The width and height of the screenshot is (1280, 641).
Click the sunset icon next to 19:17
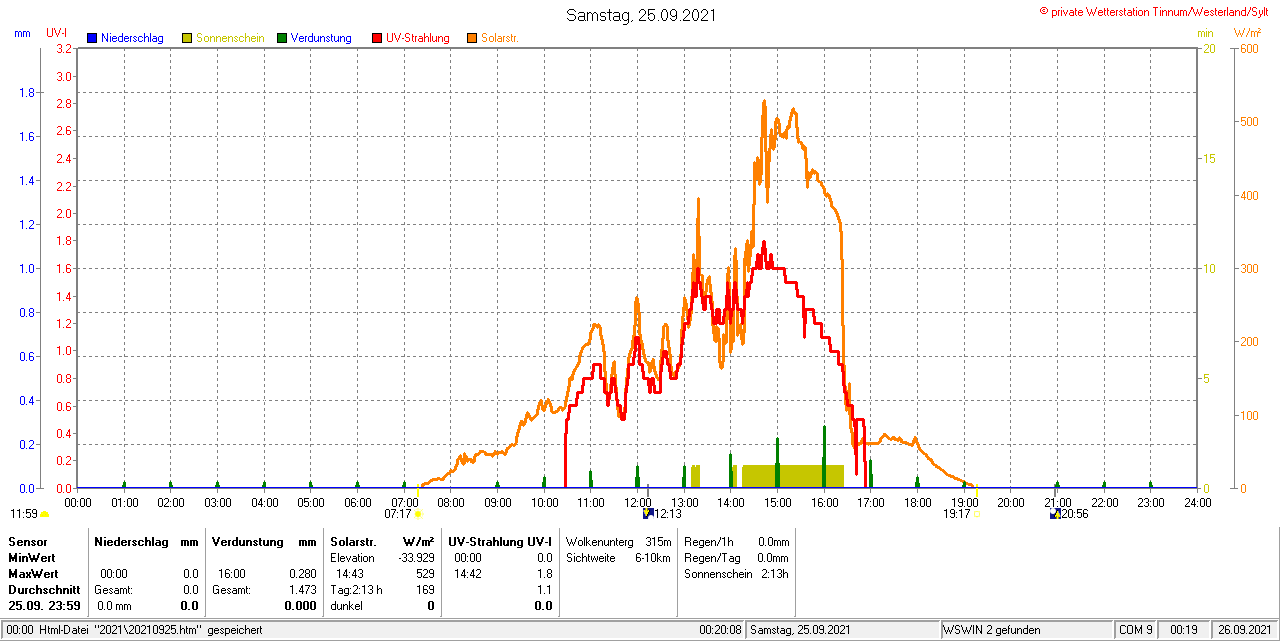[976, 514]
